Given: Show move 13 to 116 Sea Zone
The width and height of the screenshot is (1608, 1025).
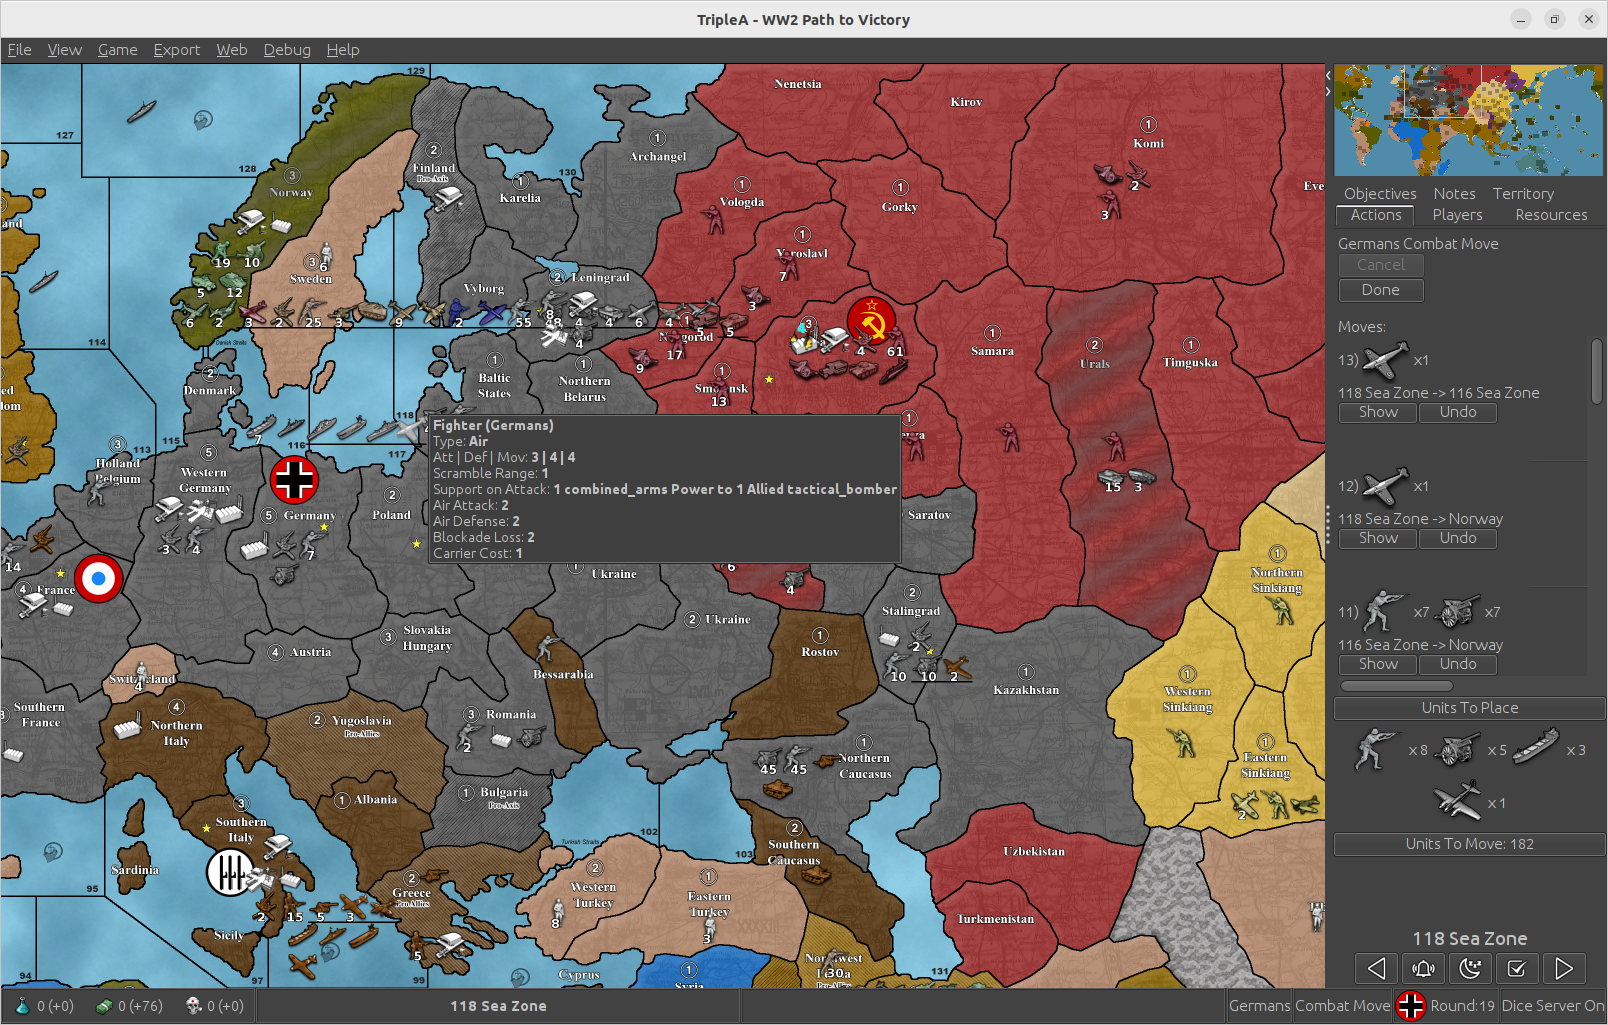Looking at the screenshot, I should pos(1378,412).
